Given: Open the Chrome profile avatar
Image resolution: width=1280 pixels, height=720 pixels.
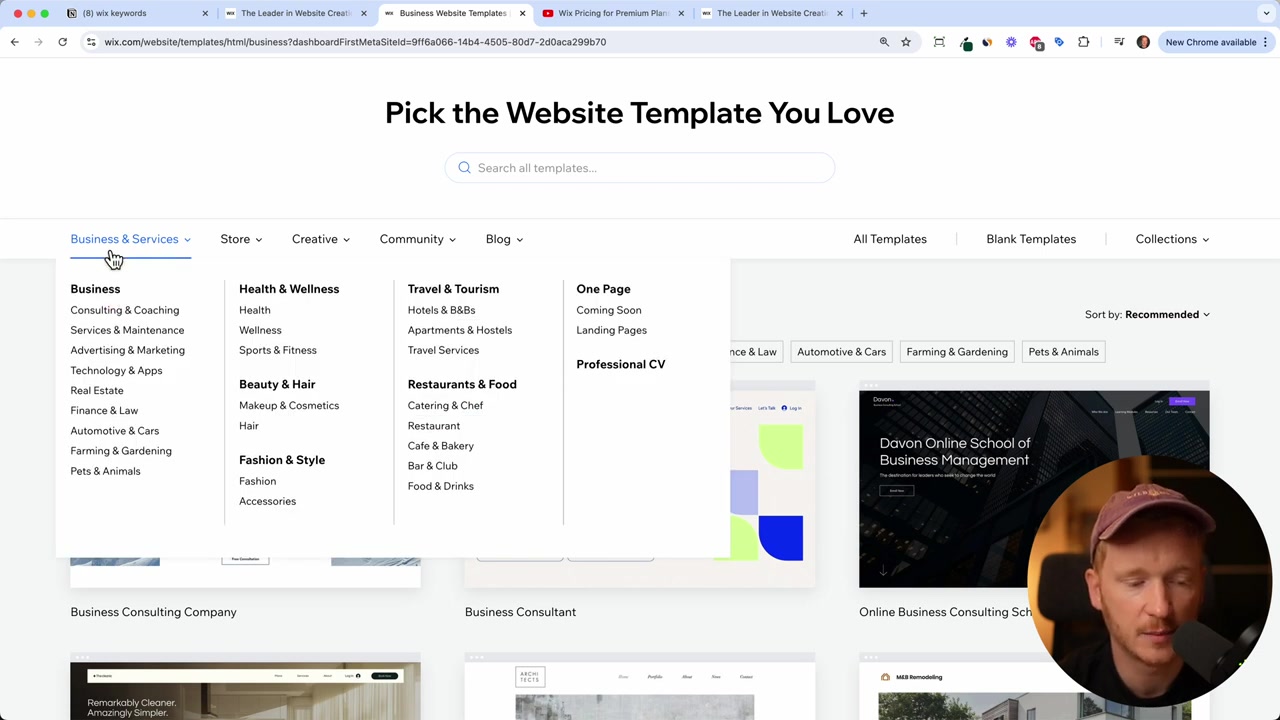Looking at the screenshot, I should [1143, 42].
